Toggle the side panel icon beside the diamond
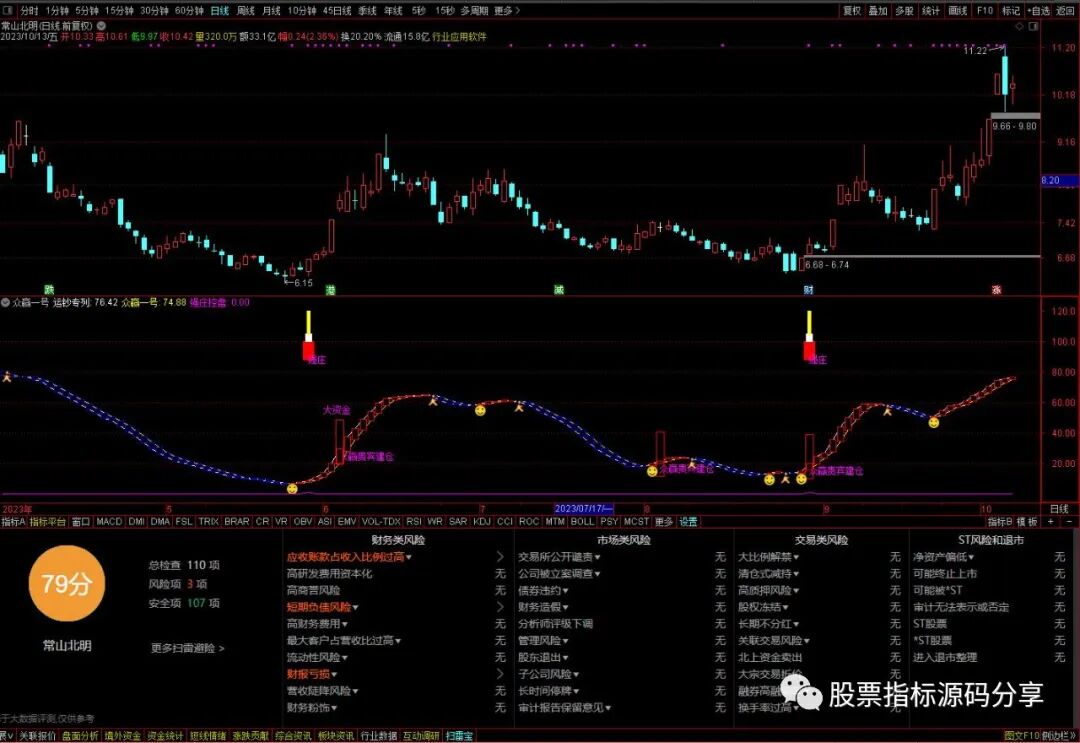Image resolution: width=1080 pixels, height=743 pixels. 1033,26
